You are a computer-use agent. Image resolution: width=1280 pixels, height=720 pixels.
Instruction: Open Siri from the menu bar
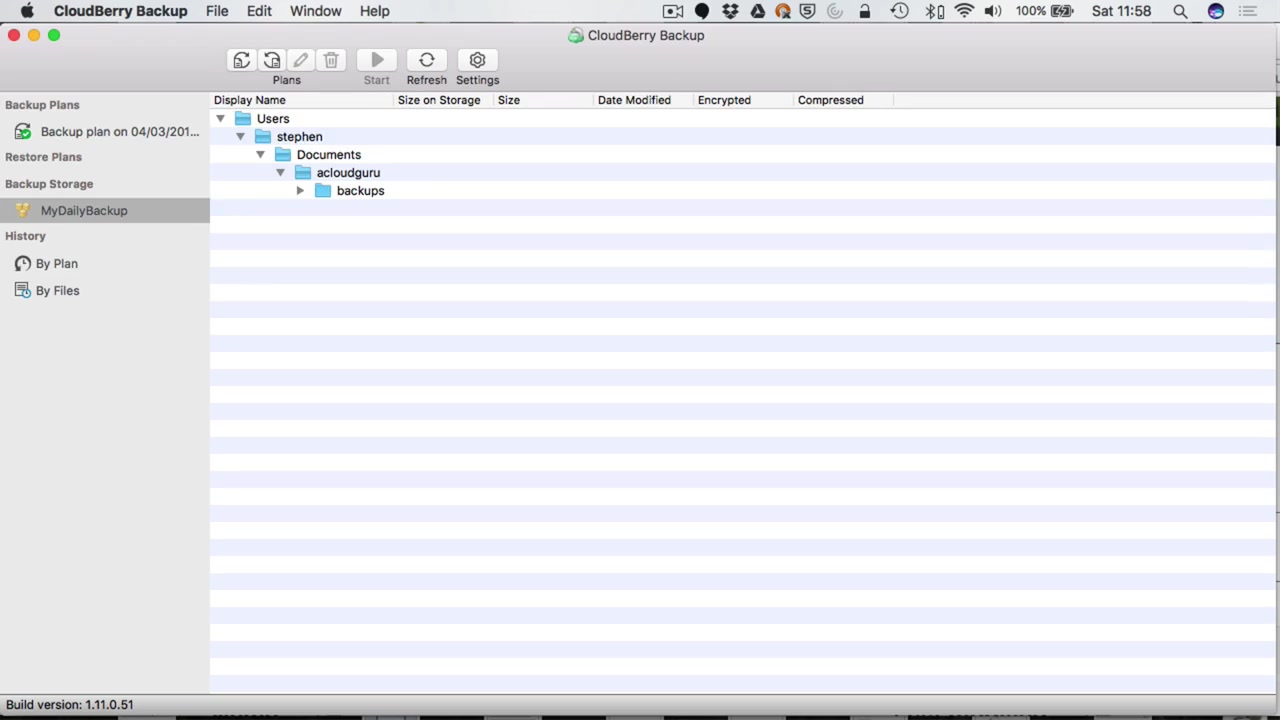[1216, 11]
